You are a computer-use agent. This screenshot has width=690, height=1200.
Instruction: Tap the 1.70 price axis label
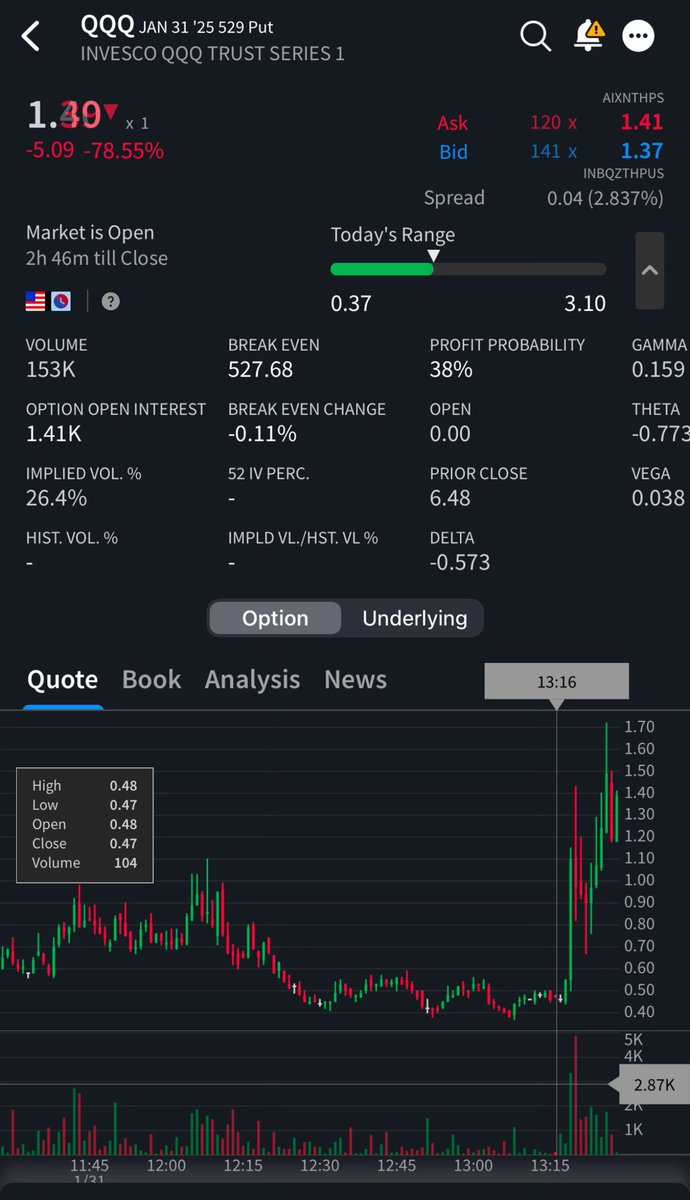(x=639, y=727)
